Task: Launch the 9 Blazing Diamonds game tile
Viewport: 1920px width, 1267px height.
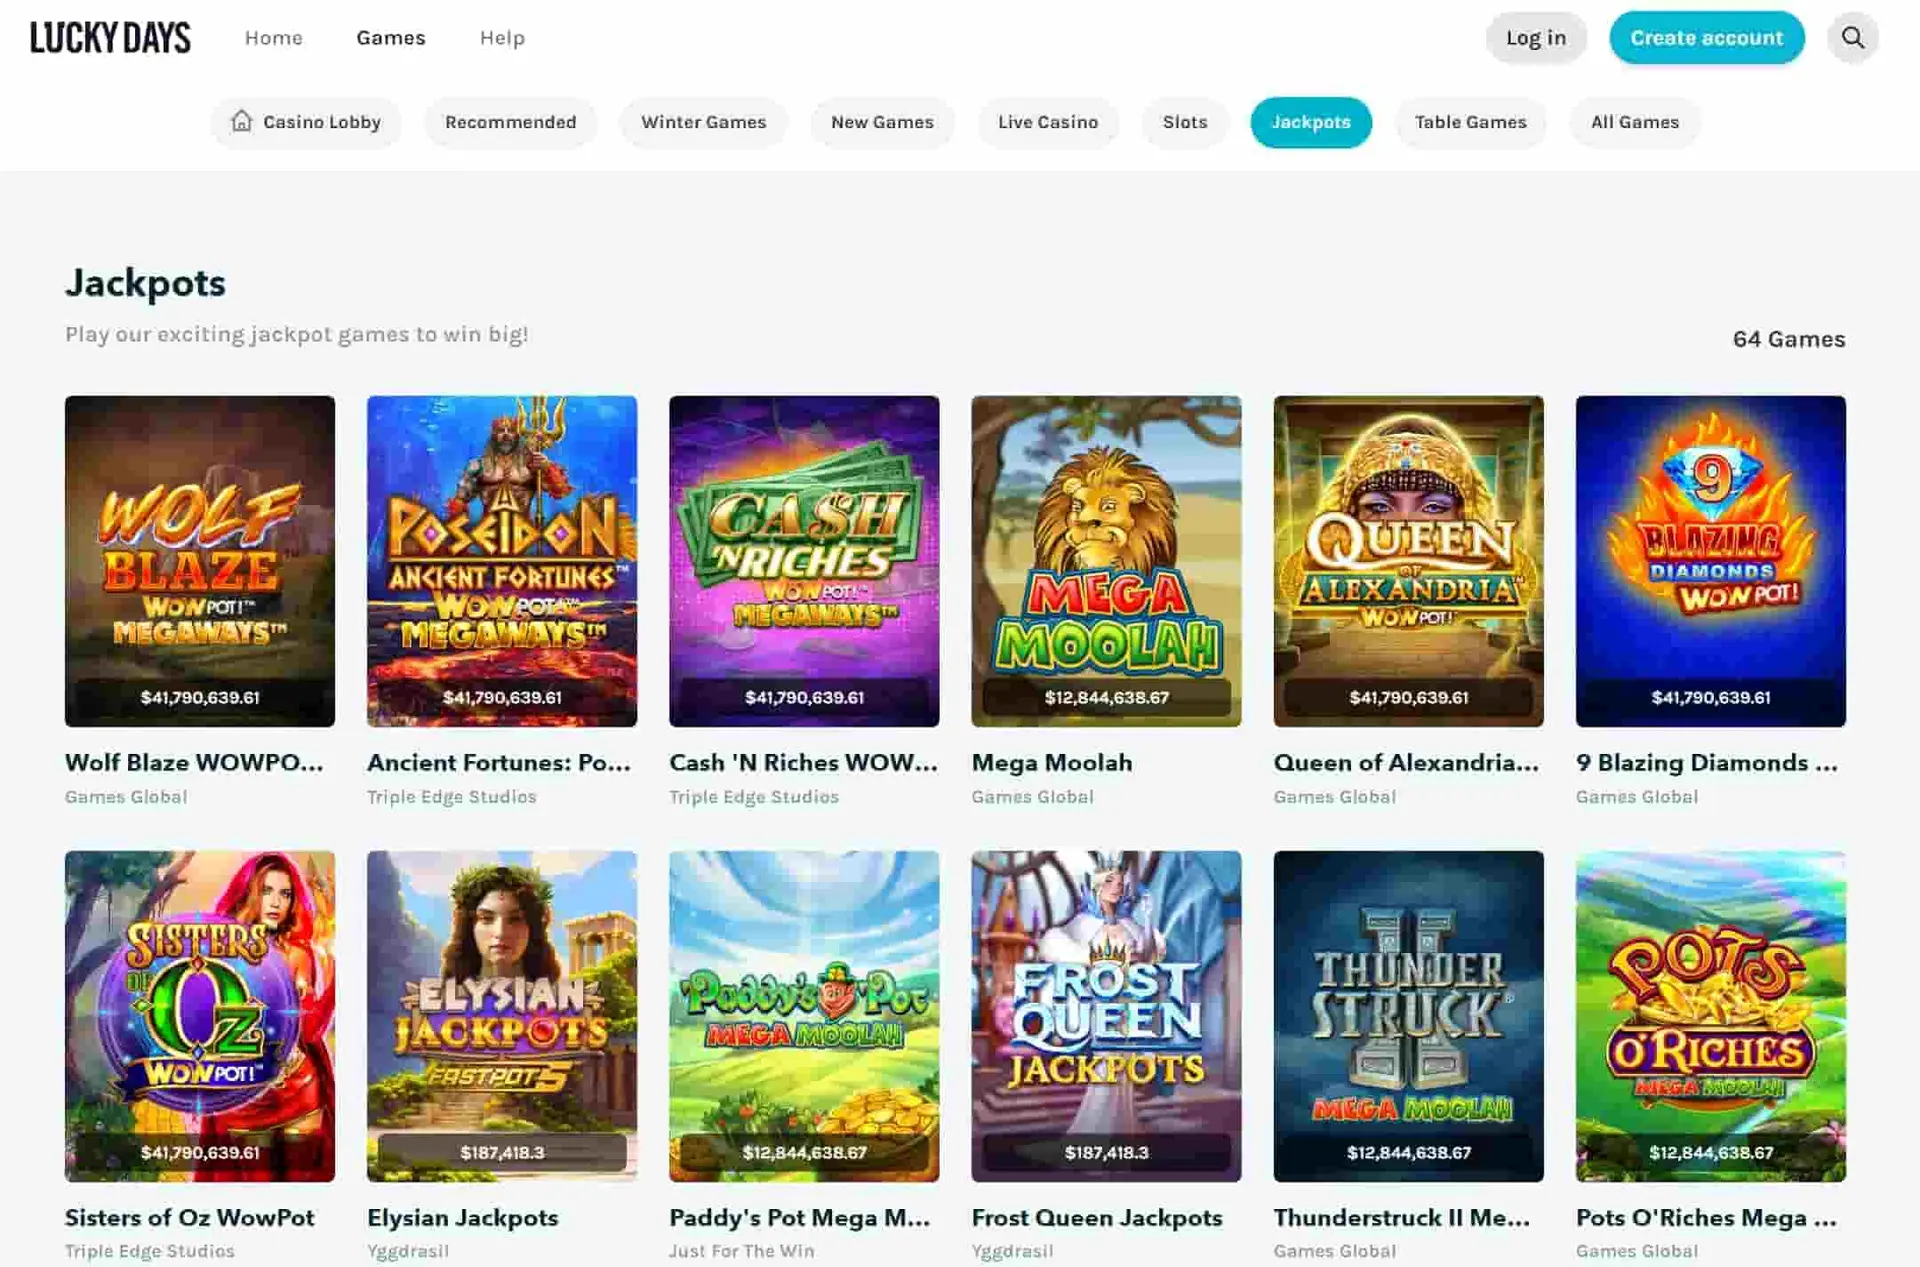Action: [1710, 561]
